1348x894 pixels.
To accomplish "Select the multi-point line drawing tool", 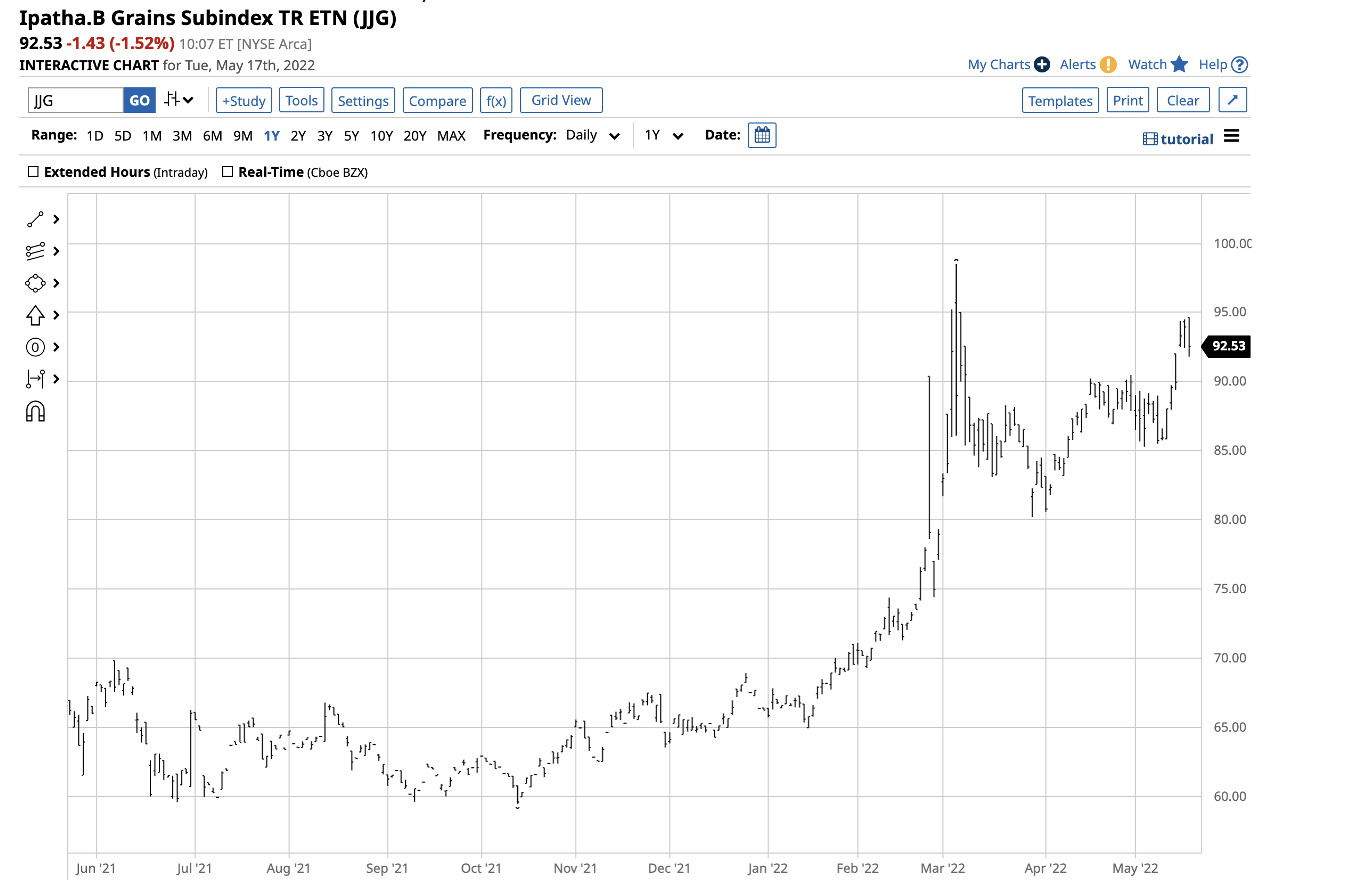I will [x=35, y=251].
